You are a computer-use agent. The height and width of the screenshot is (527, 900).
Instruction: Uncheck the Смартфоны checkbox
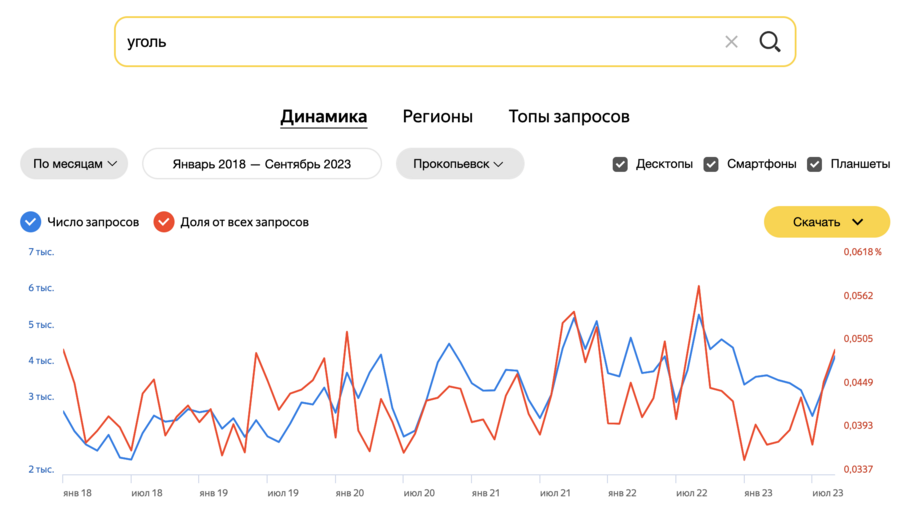coord(711,164)
